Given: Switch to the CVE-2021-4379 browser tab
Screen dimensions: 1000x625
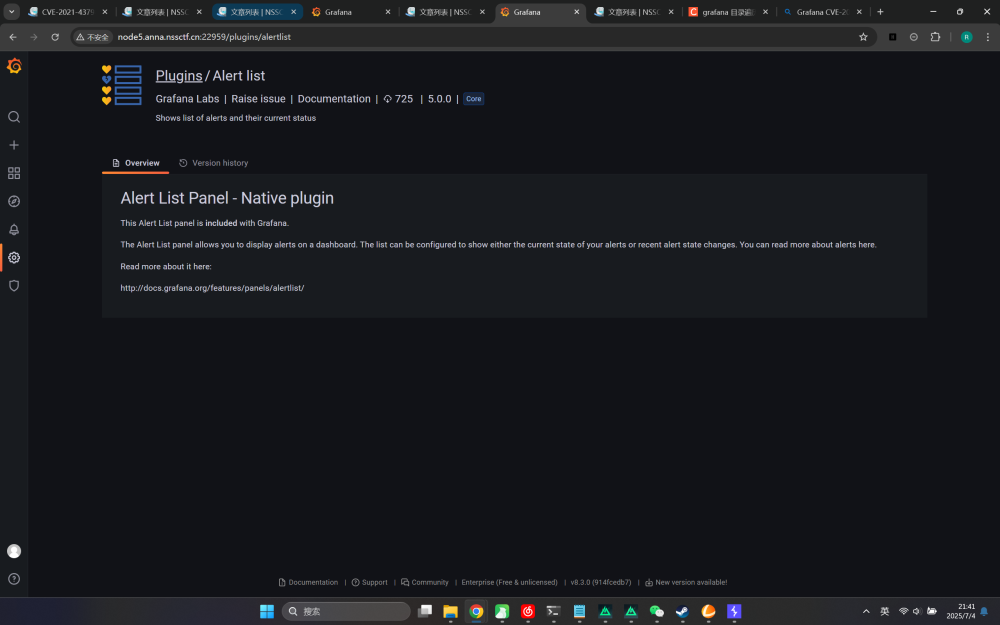Looking at the screenshot, I should pyautogui.click(x=68, y=11).
